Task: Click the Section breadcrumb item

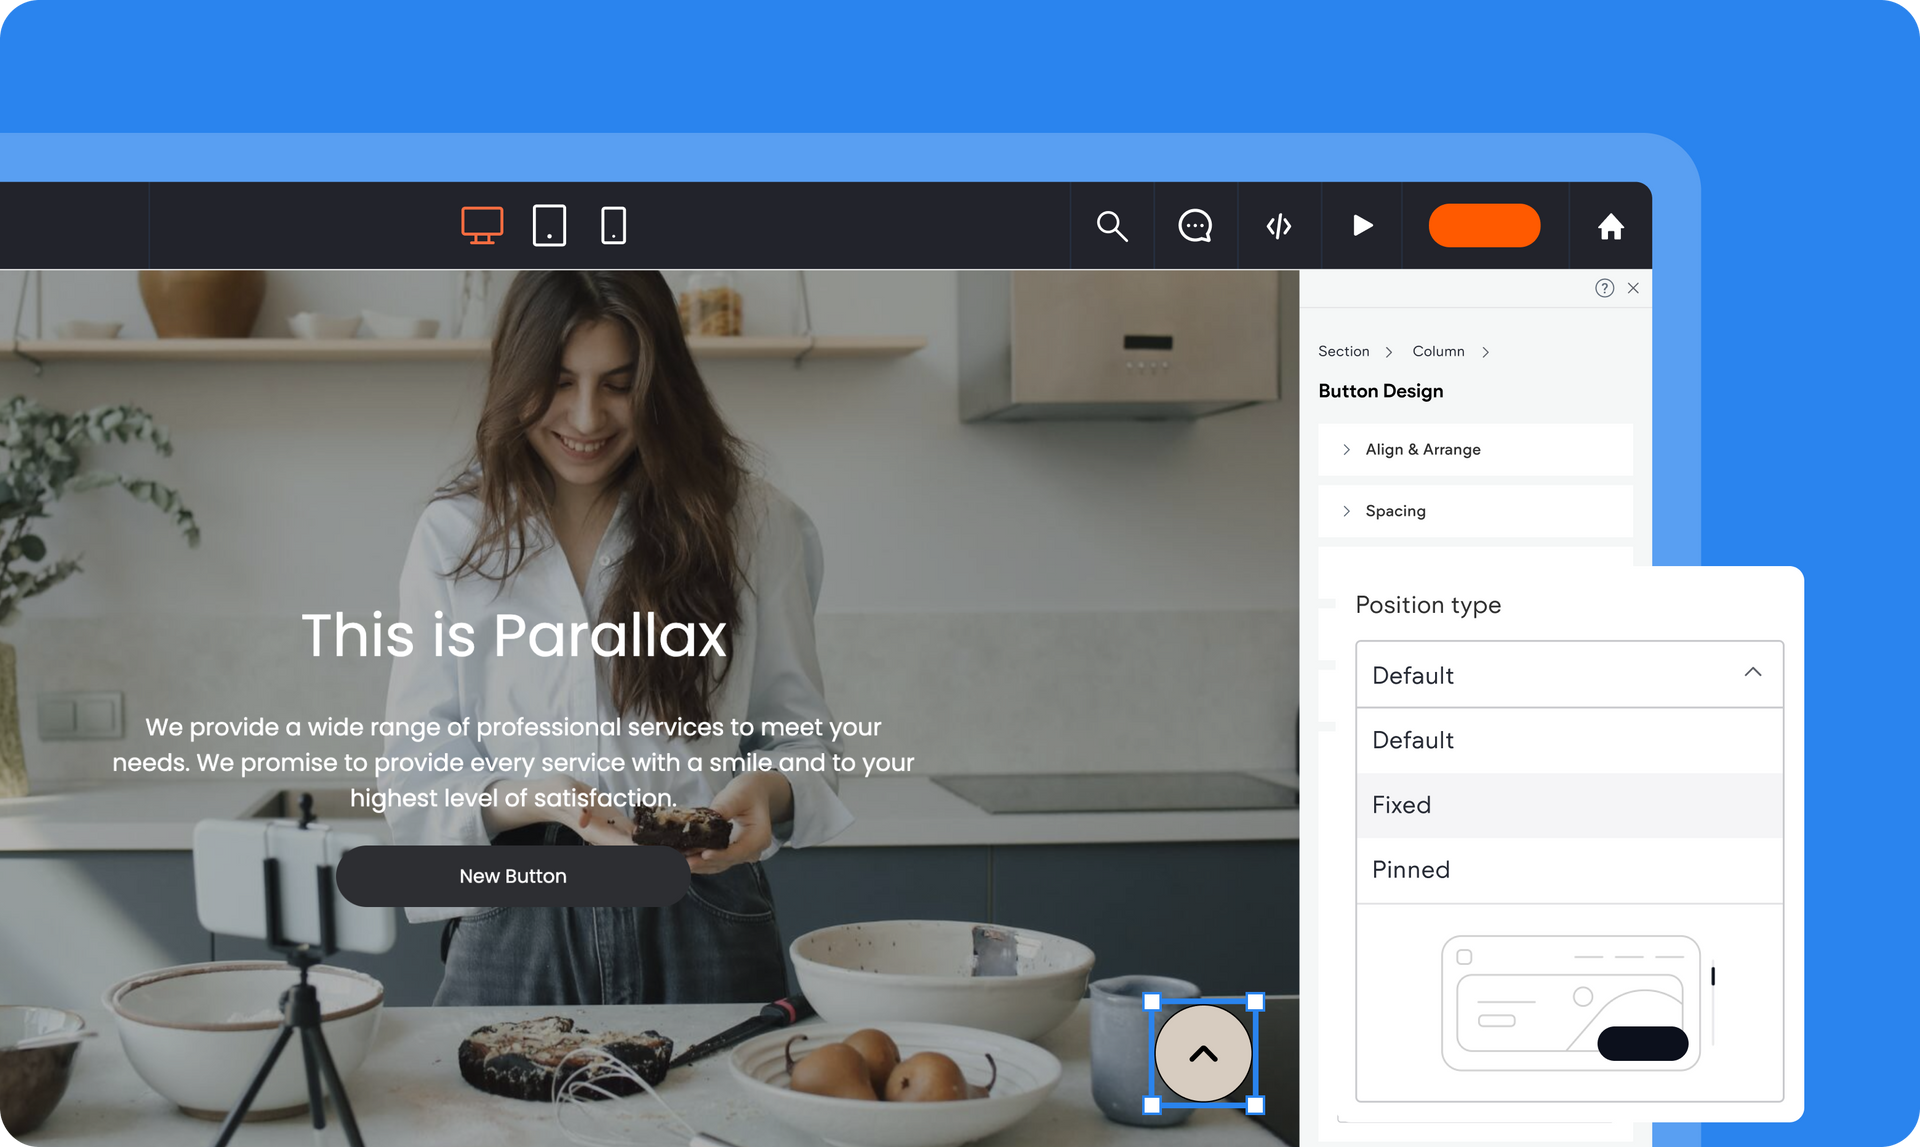Action: point(1344,351)
